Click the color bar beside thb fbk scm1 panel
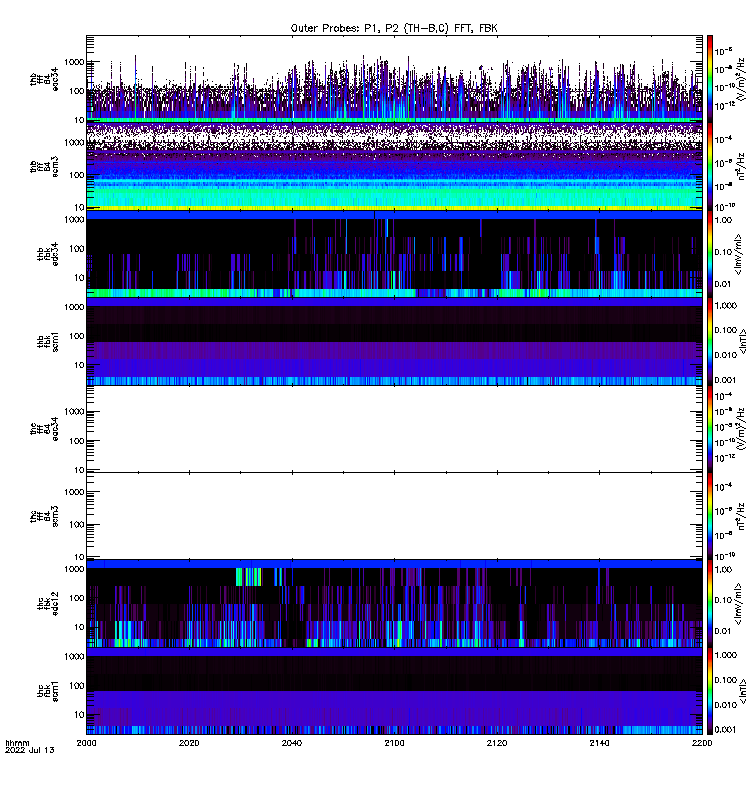 point(710,341)
